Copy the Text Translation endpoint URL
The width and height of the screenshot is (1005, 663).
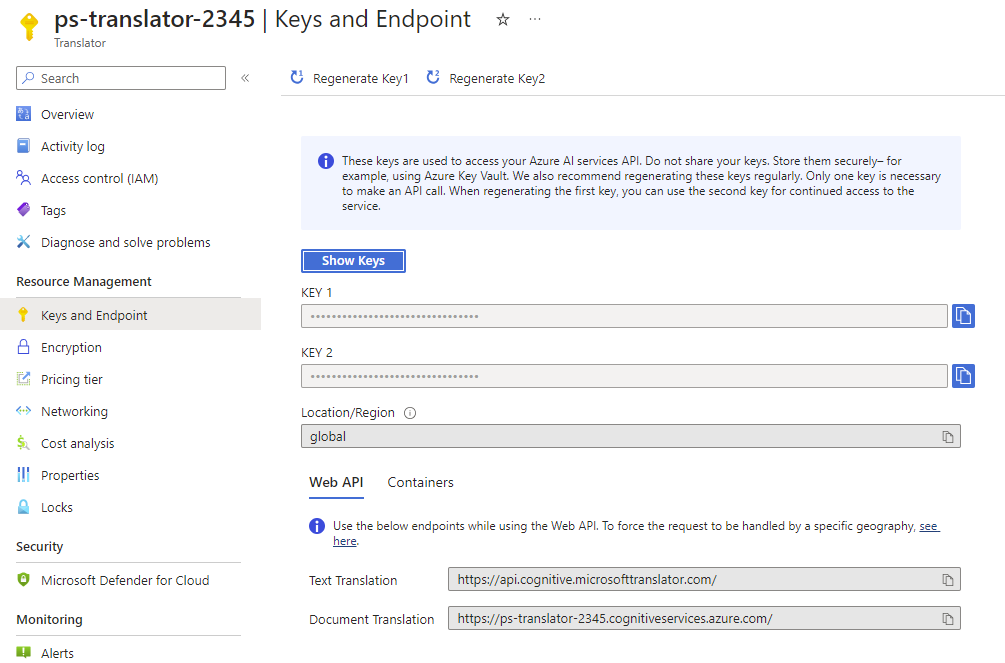pos(947,580)
